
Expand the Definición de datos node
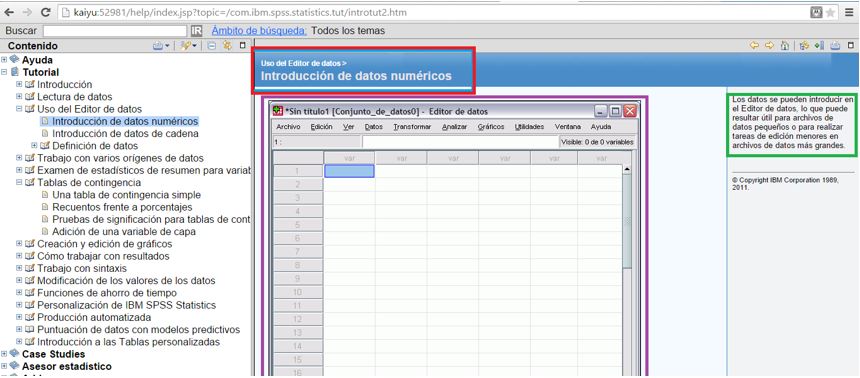(35, 145)
